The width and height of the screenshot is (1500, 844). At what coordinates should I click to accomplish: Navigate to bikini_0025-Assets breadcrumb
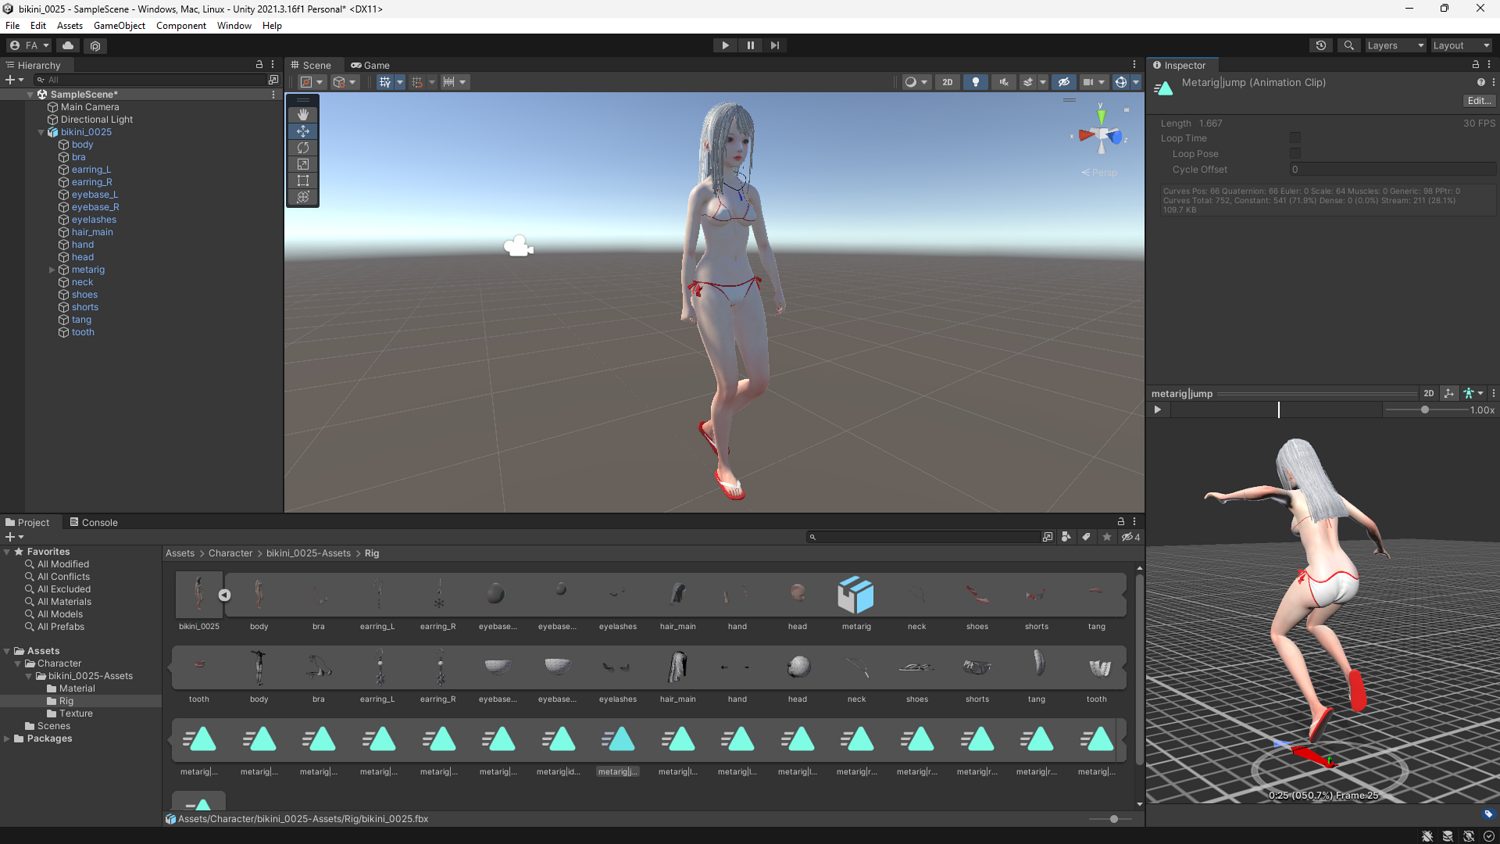click(x=308, y=553)
